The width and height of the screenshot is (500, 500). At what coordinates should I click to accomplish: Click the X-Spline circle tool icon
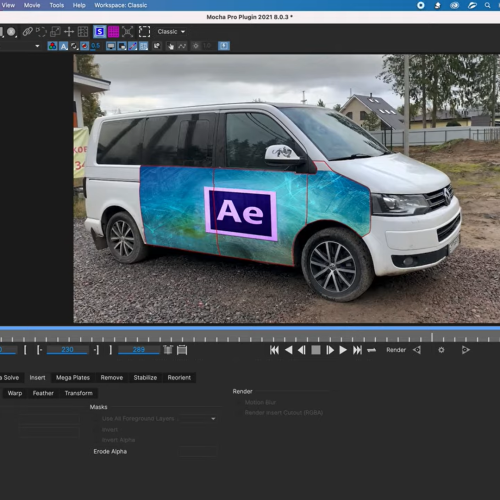click(x=12, y=32)
